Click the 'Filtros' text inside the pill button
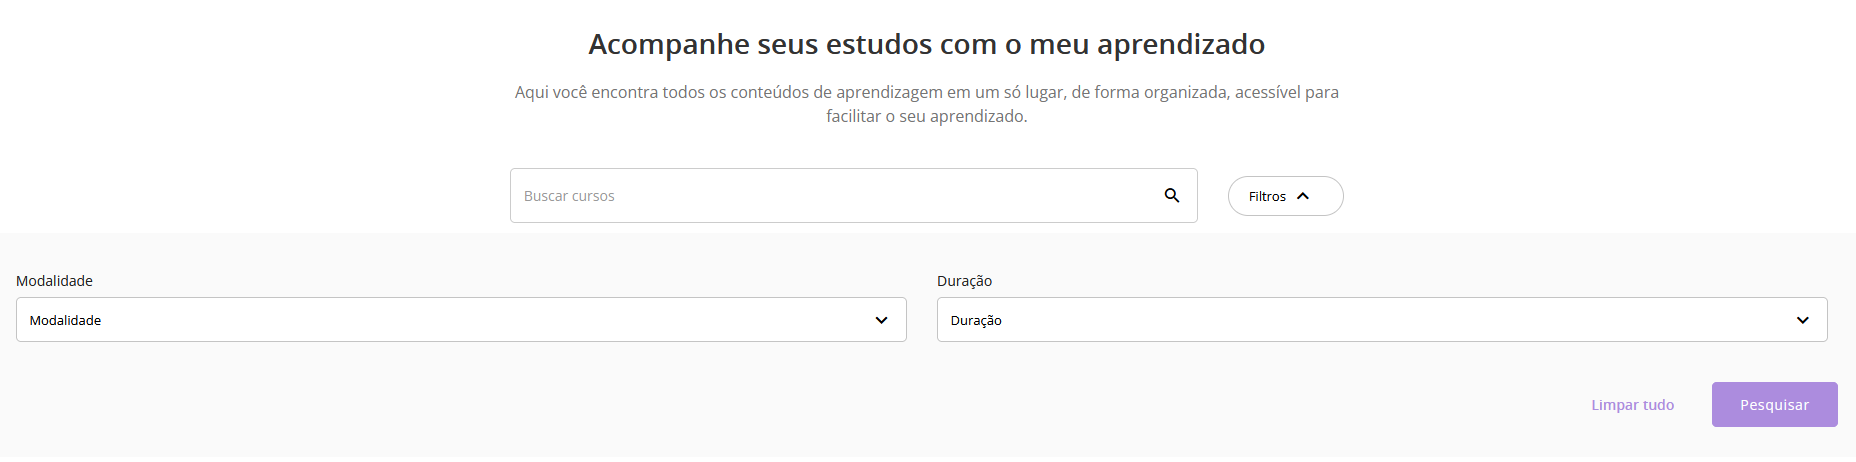 (1267, 197)
